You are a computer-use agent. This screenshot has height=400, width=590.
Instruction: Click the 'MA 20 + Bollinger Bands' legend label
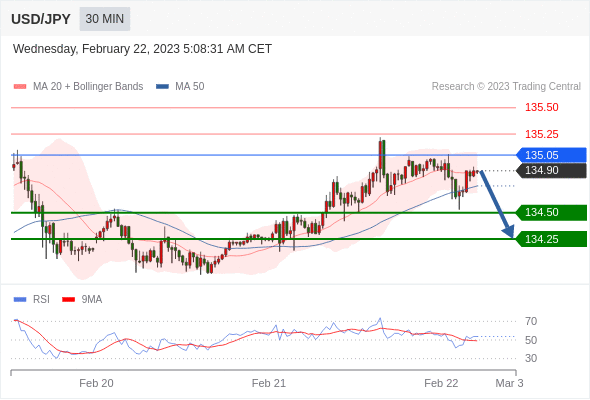pyautogui.click(x=88, y=87)
